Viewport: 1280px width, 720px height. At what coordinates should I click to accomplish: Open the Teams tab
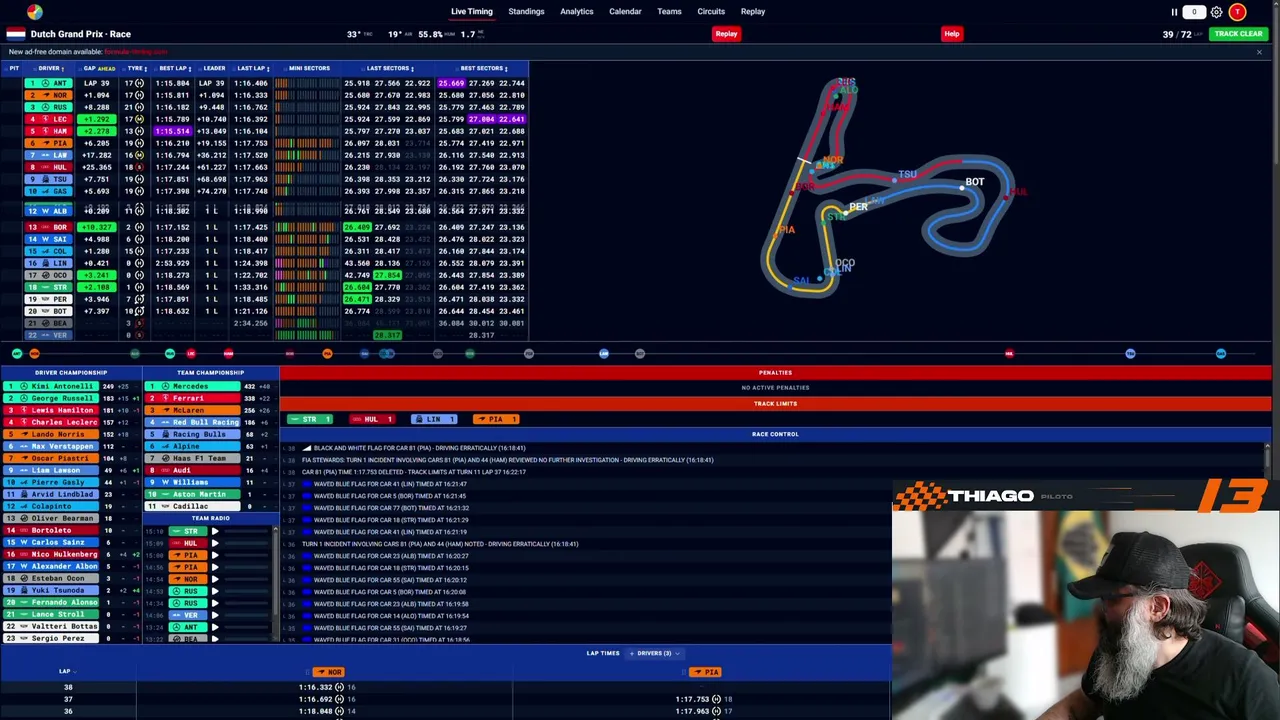click(x=669, y=12)
